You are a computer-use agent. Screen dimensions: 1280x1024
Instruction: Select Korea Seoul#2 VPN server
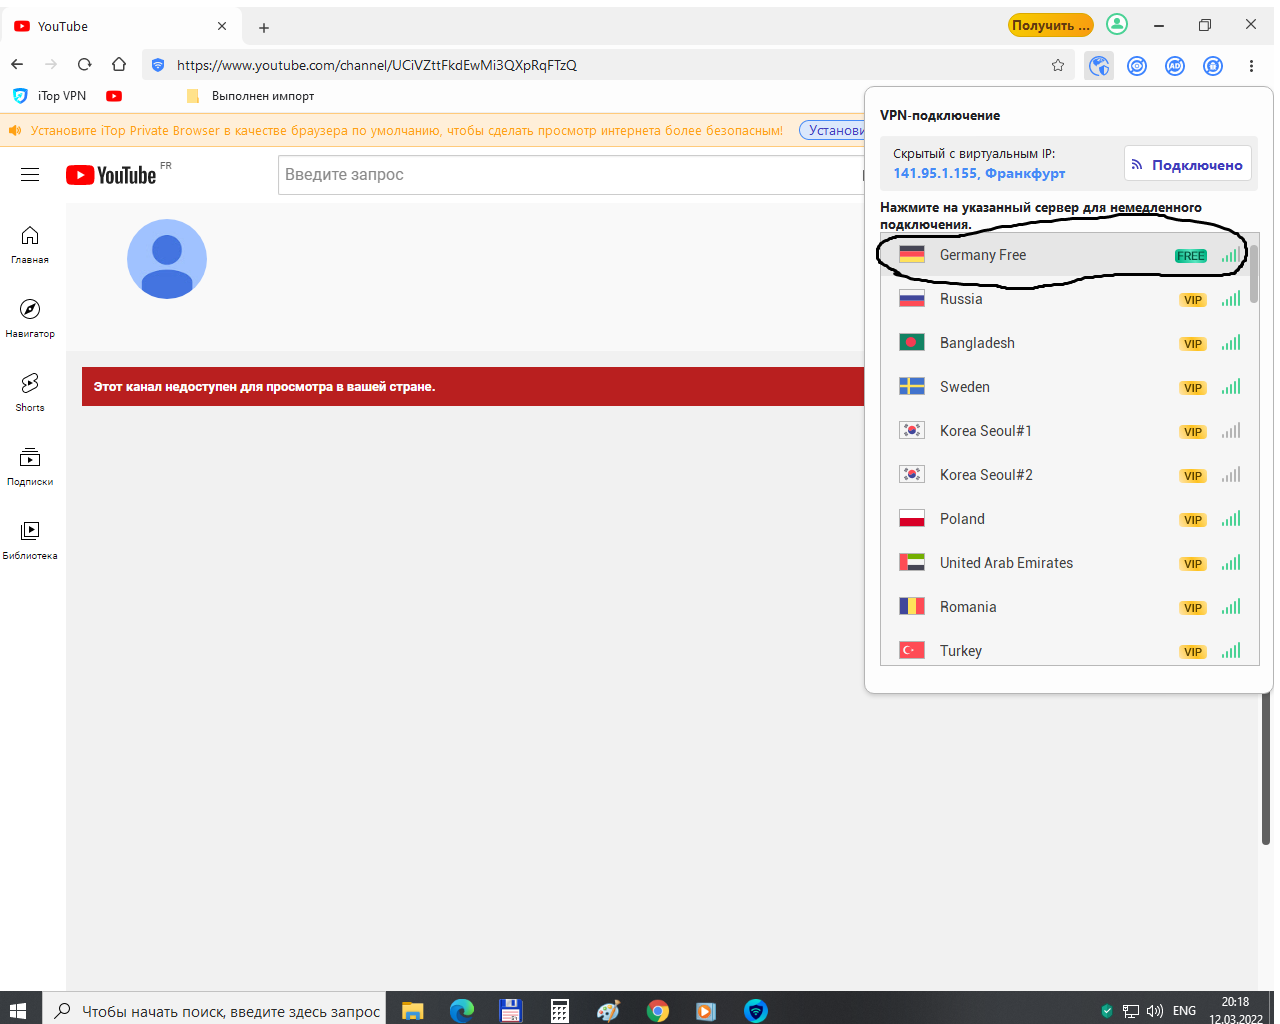(1065, 475)
